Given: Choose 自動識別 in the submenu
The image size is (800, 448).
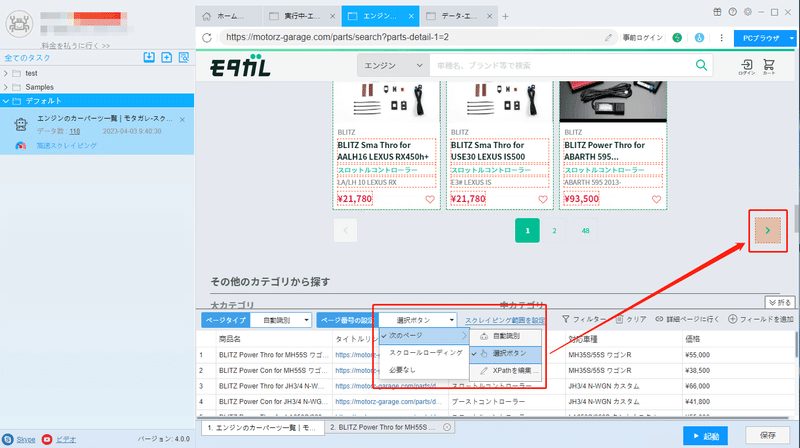Looking at the screenshot, I should [x=506, y=336].
